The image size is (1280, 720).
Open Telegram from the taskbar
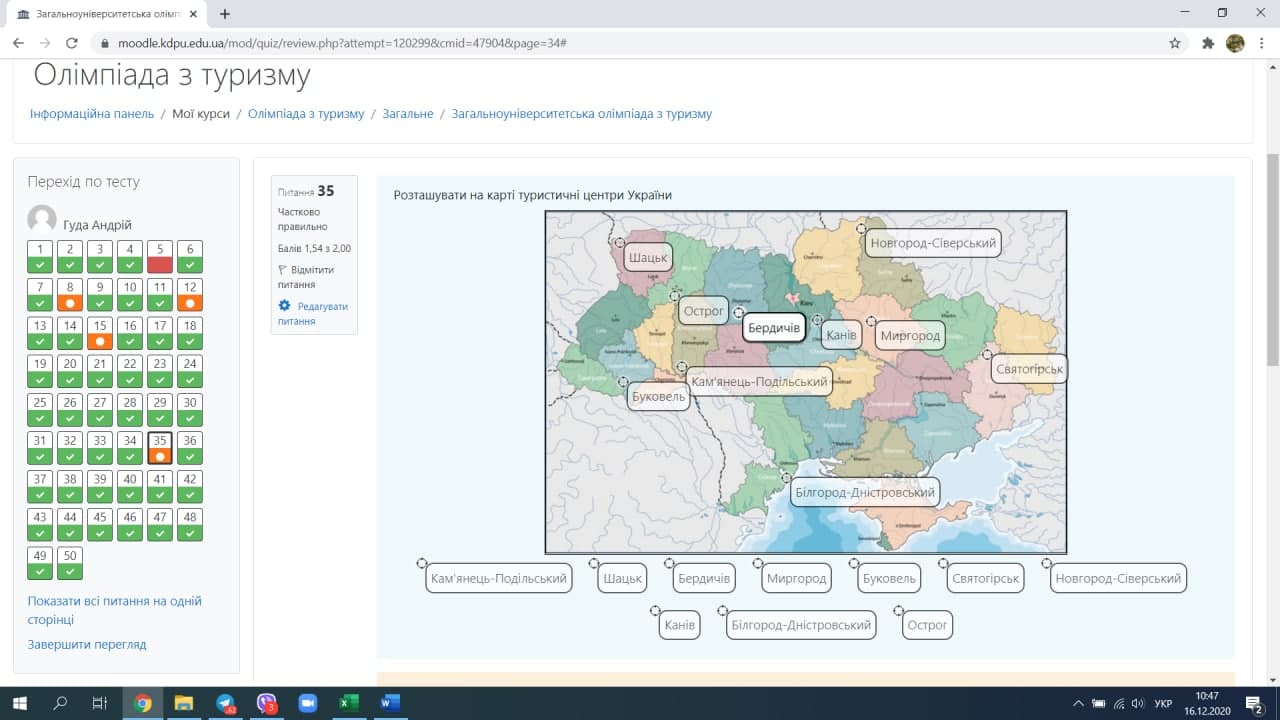[225, 703]
